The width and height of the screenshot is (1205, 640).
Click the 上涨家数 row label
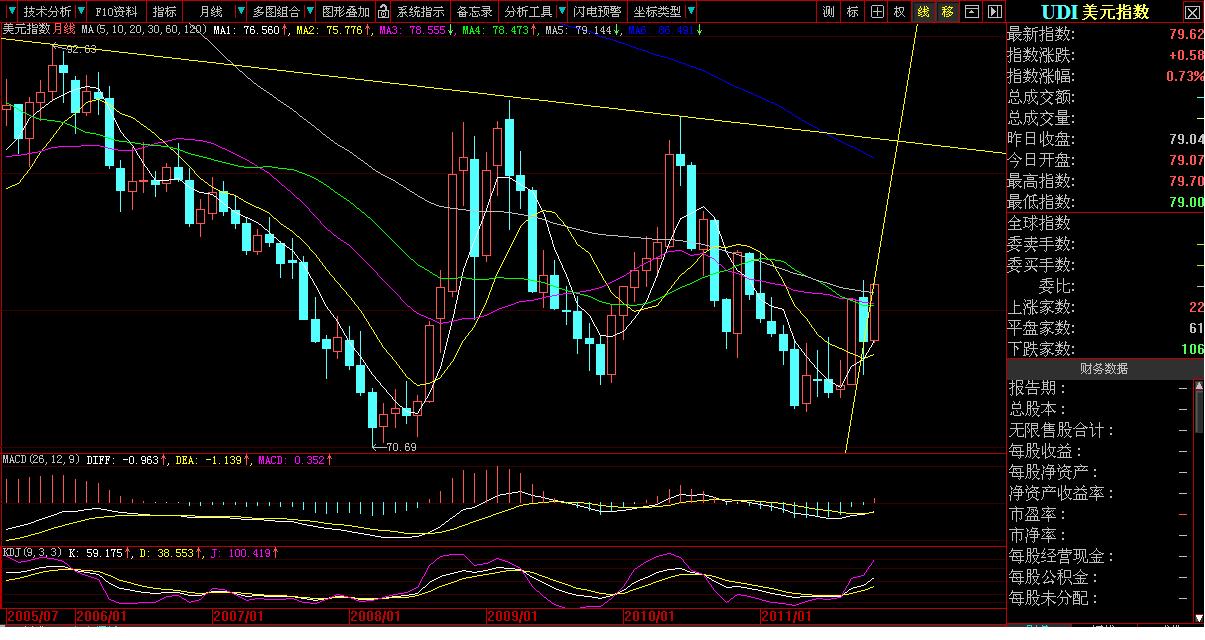coord(1041,307)
